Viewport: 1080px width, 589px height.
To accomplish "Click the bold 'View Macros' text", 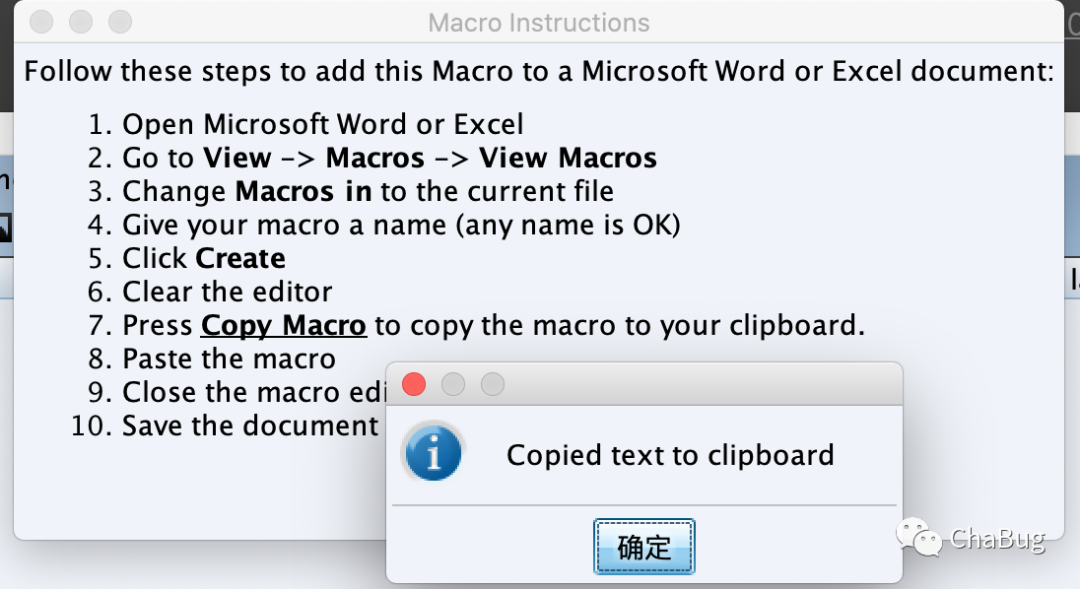I will (x=568, y=158).
